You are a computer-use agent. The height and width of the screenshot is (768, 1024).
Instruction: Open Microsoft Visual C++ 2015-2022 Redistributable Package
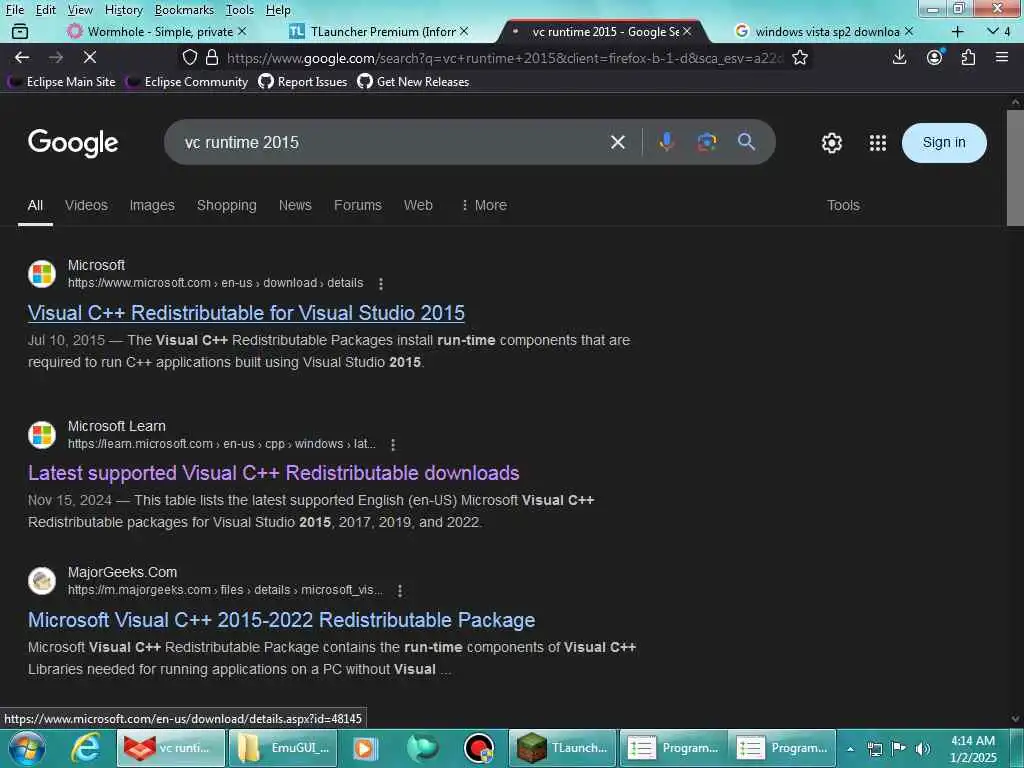point(281,620)
